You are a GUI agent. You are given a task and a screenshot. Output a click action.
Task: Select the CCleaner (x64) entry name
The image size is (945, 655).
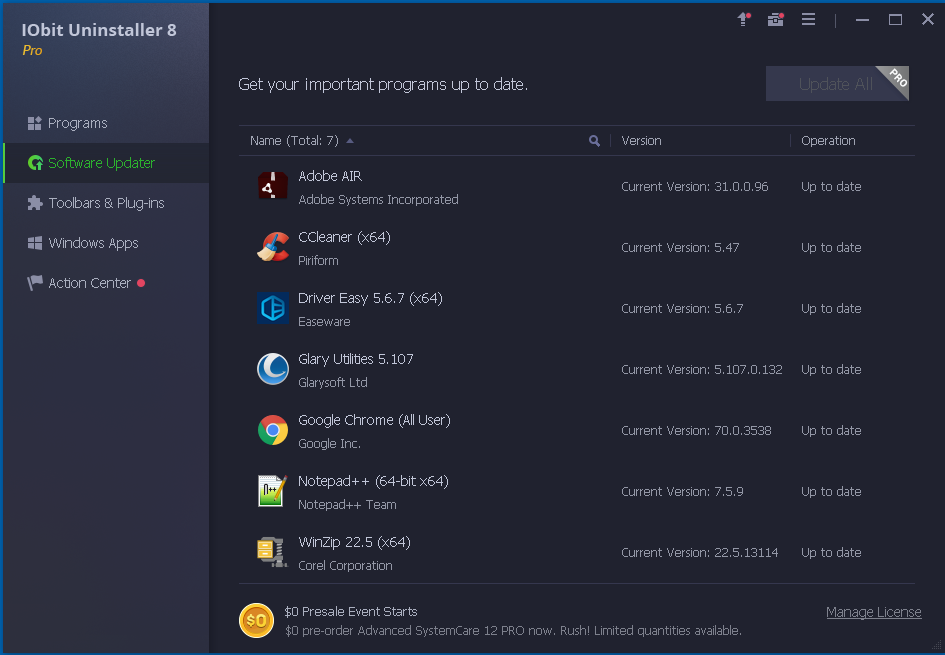point(344,237)
